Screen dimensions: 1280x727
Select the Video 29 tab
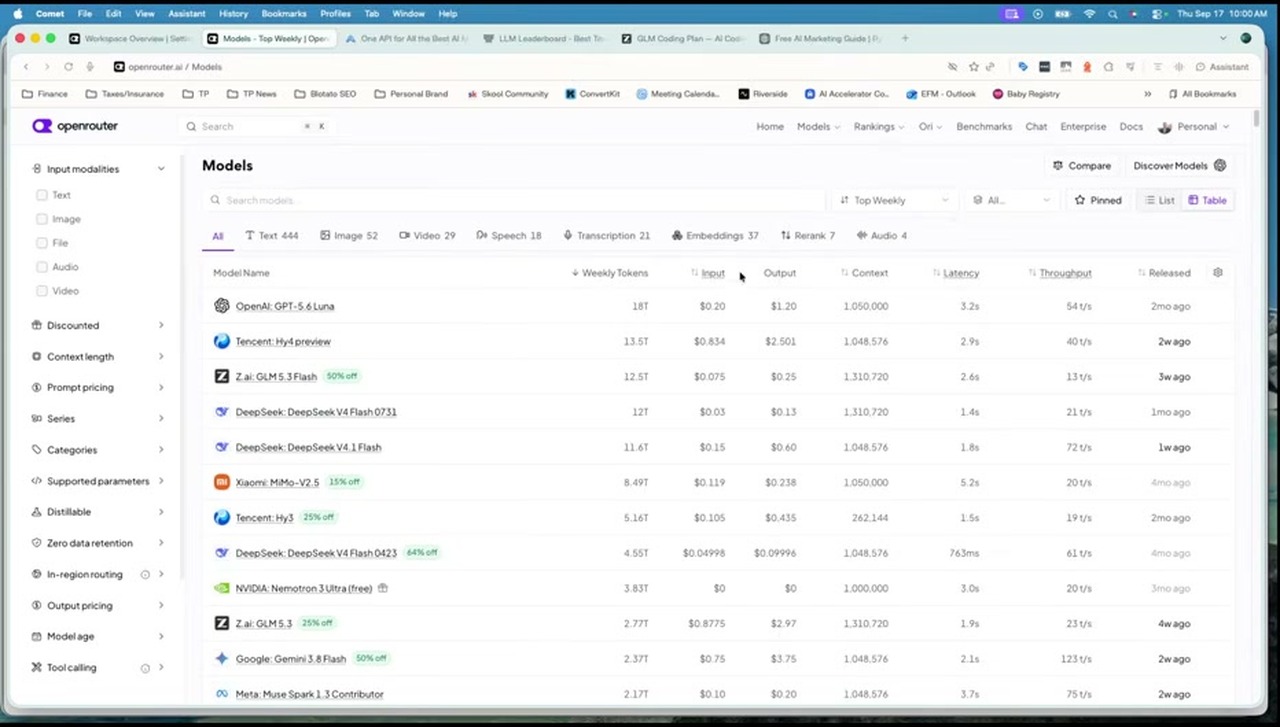pyautogui.click(x=427, y=236)
